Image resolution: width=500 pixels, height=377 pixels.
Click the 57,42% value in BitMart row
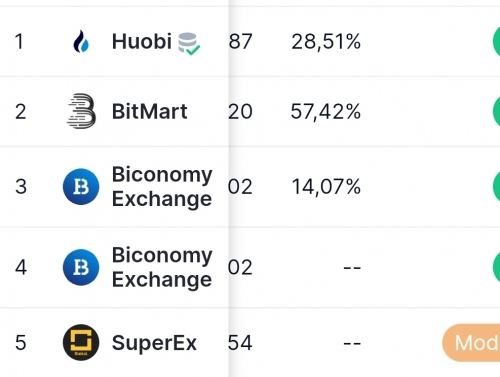point(326,112)
